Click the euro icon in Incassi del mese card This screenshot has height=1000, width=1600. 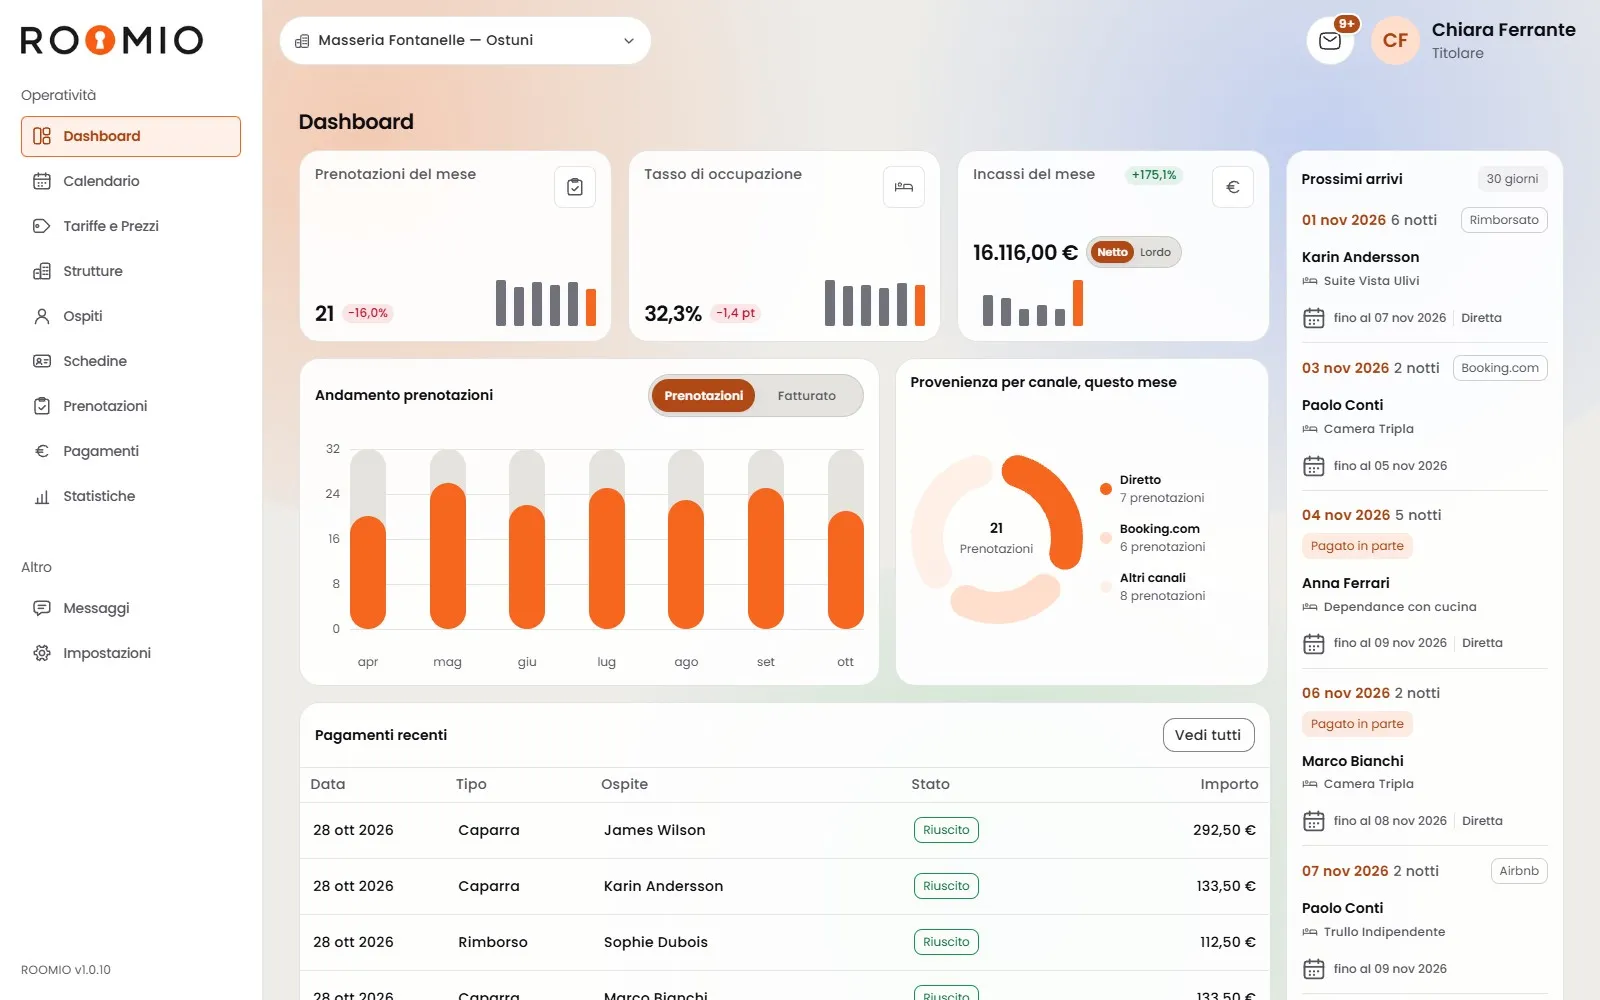(1233, 187)
